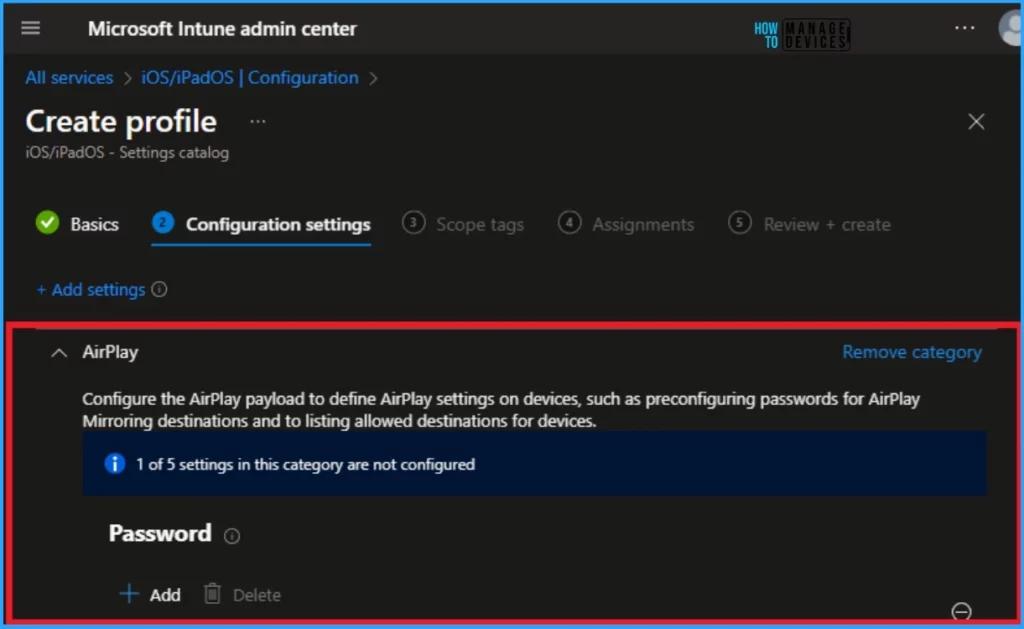Click the + Add settings link
Image resolution: width=1024 pixels, height=629 pixels.
pos(91,289)
